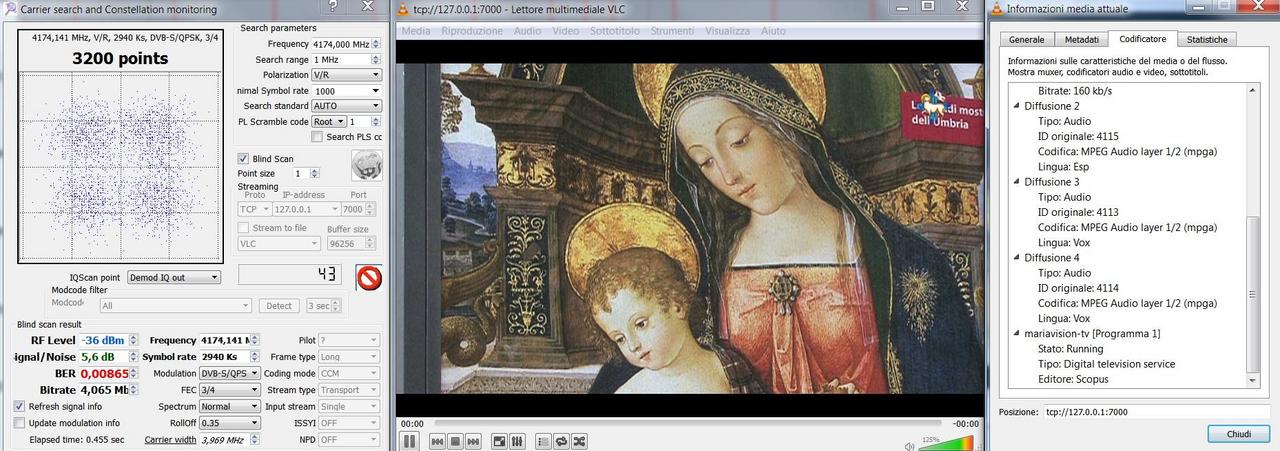Collapse the Diffusione 2 tree node
The image size is (1280, 451).
pyautogui.click(x=1015, y=106)
